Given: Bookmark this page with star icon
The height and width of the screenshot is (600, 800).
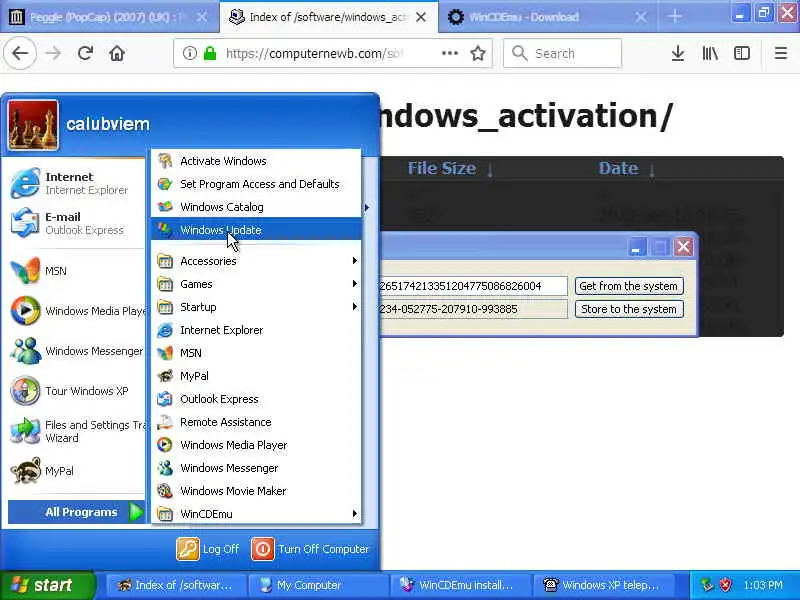Looking at the screenshot, I should (x=478, y=53).
